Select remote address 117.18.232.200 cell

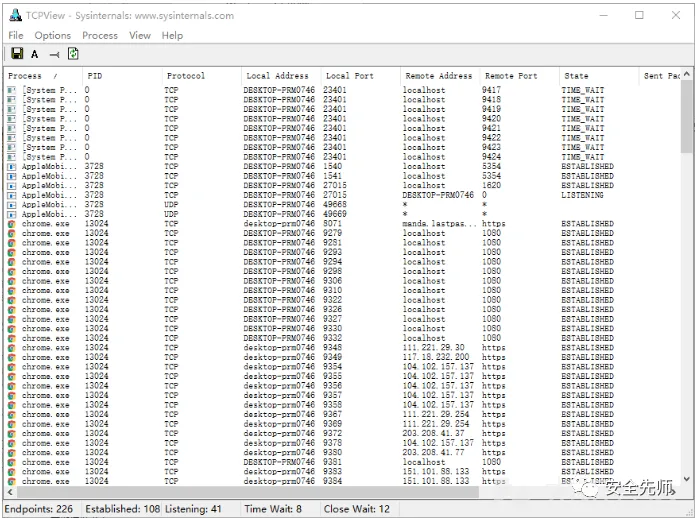436,357
